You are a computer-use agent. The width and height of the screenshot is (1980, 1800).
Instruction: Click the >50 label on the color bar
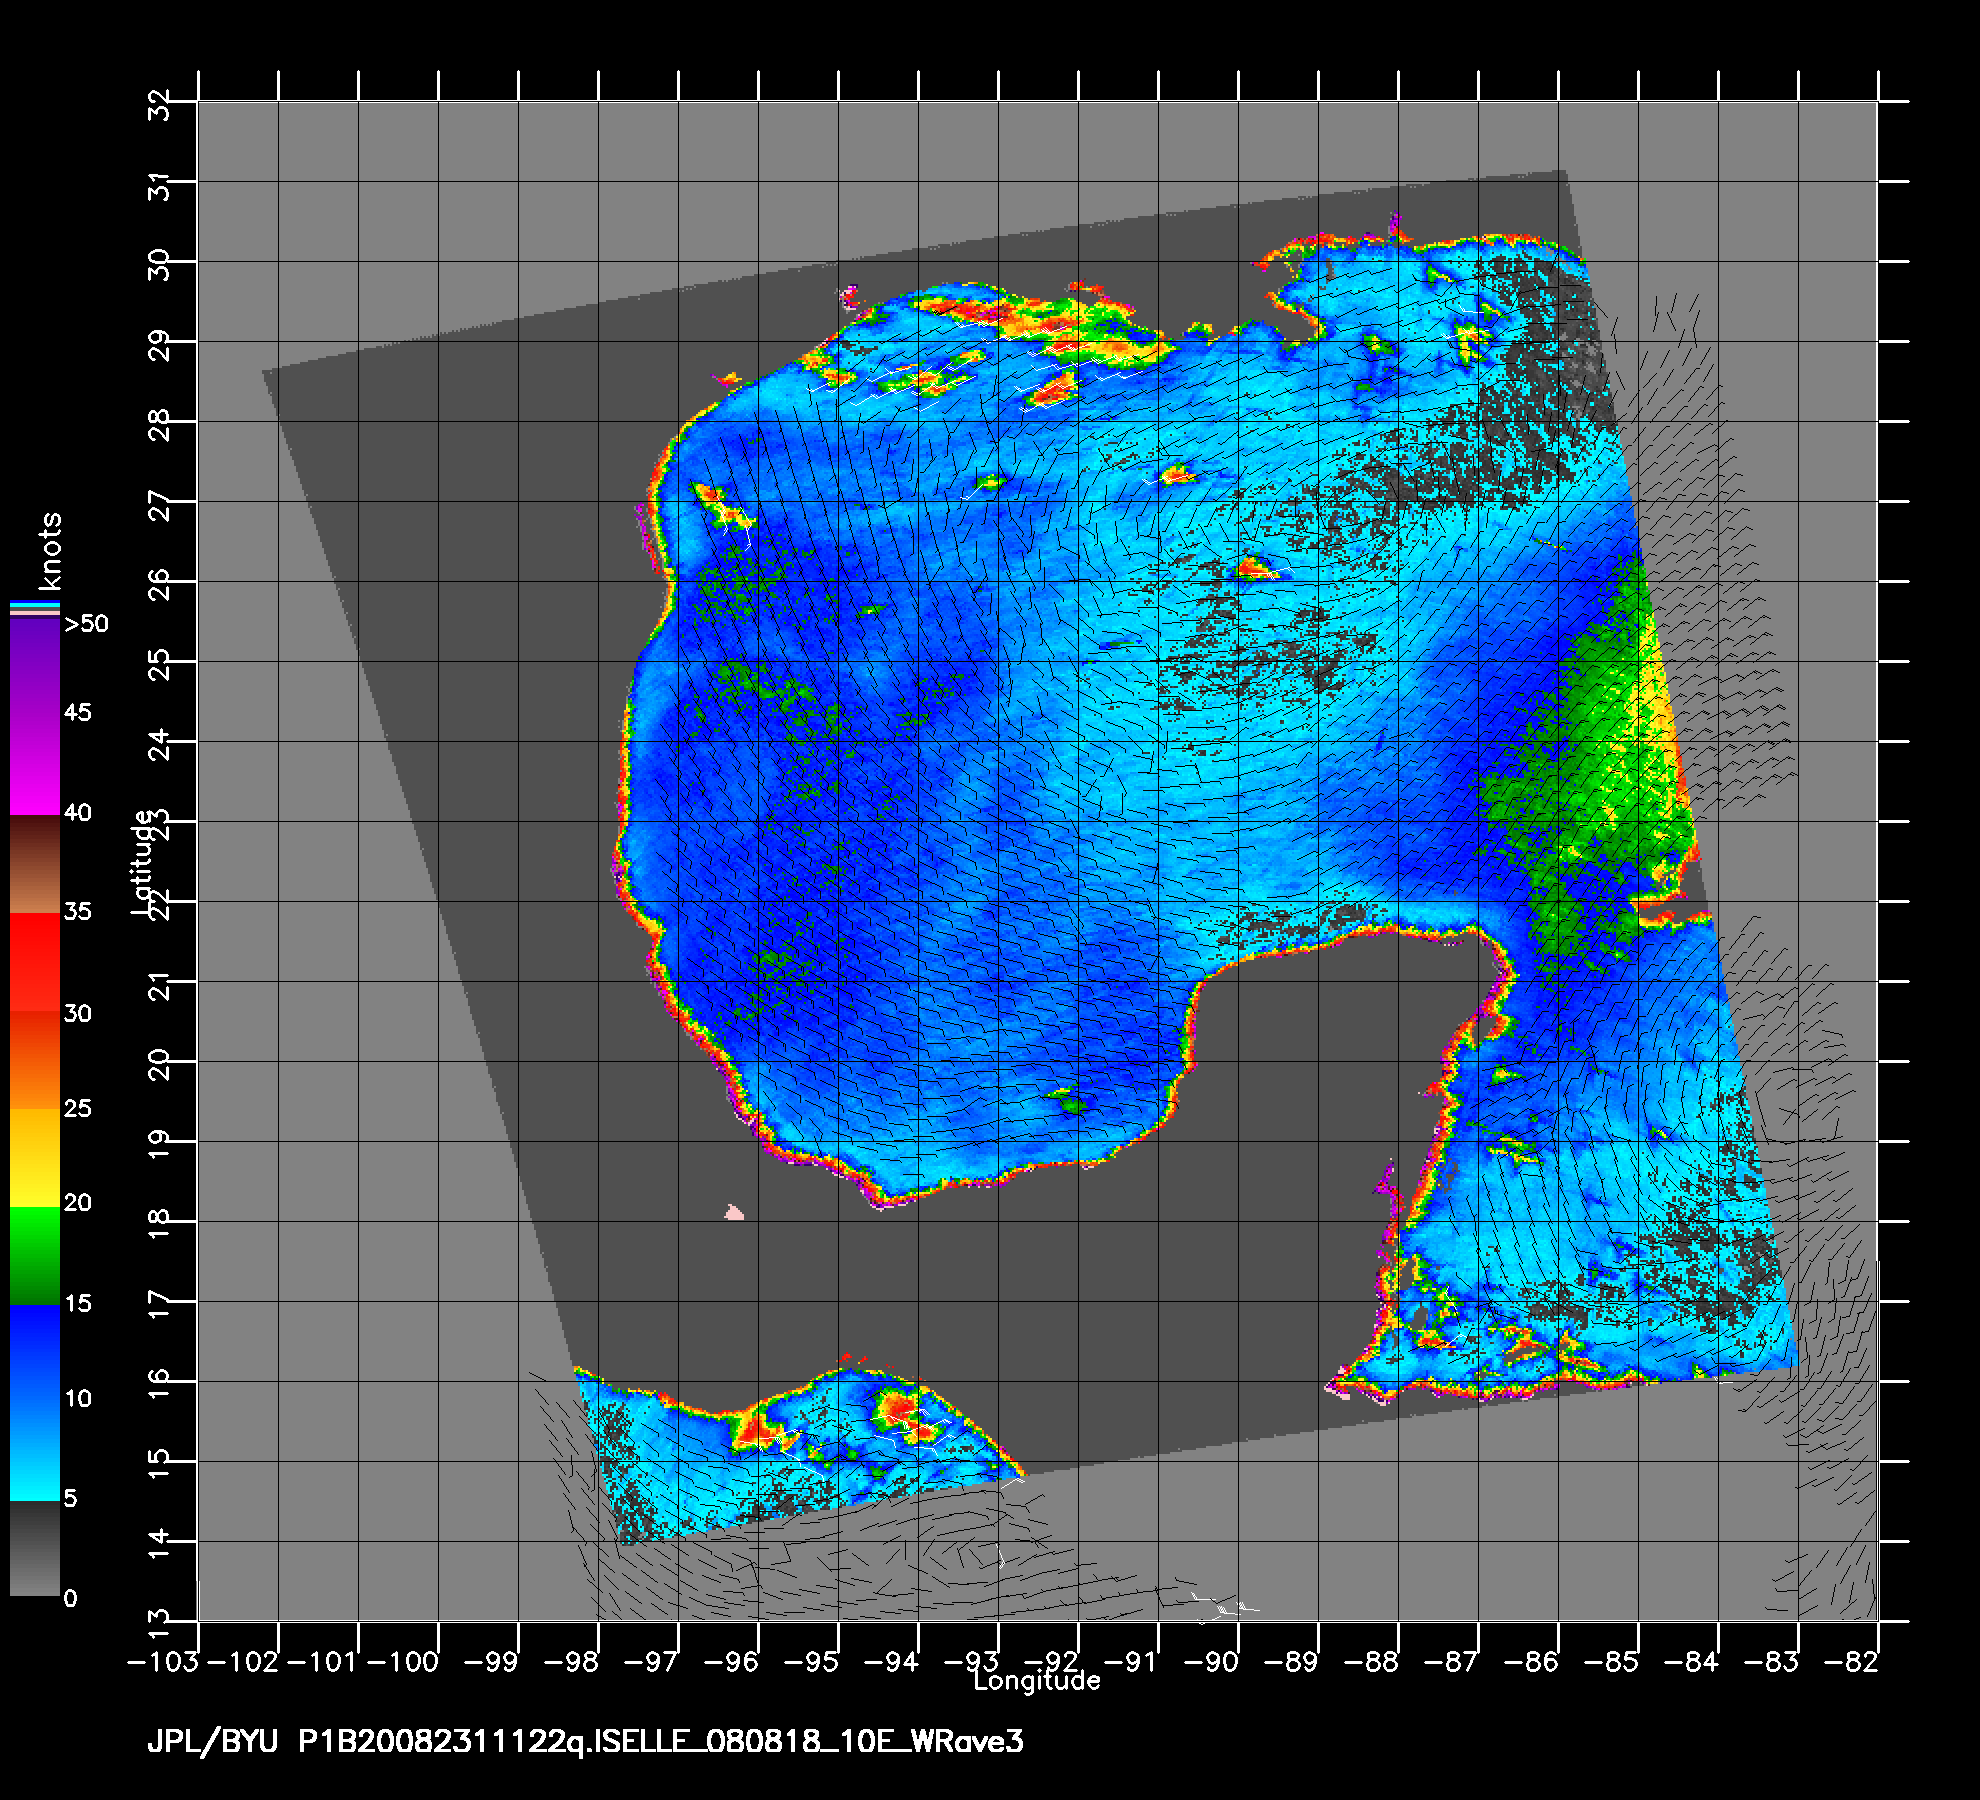coord(86,624)
